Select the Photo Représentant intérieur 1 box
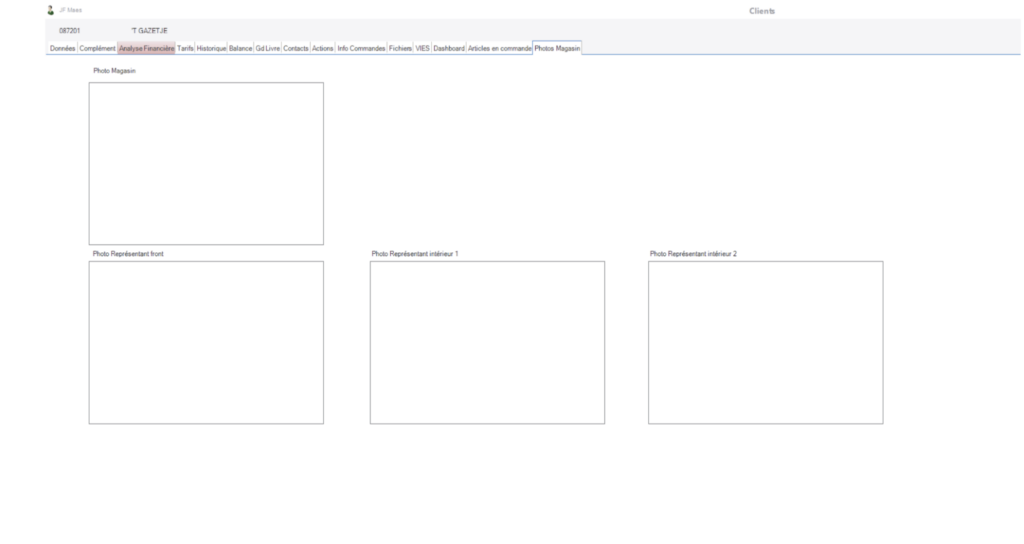The image size is (1024, 544). coord(487,342)
